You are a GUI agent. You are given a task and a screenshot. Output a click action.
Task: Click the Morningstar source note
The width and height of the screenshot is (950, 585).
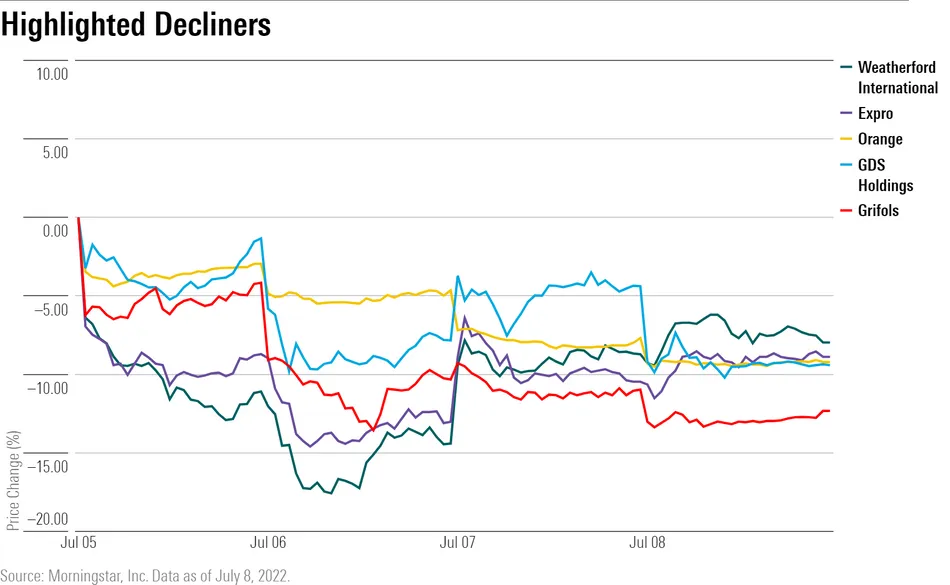click(x=146, y=574)
